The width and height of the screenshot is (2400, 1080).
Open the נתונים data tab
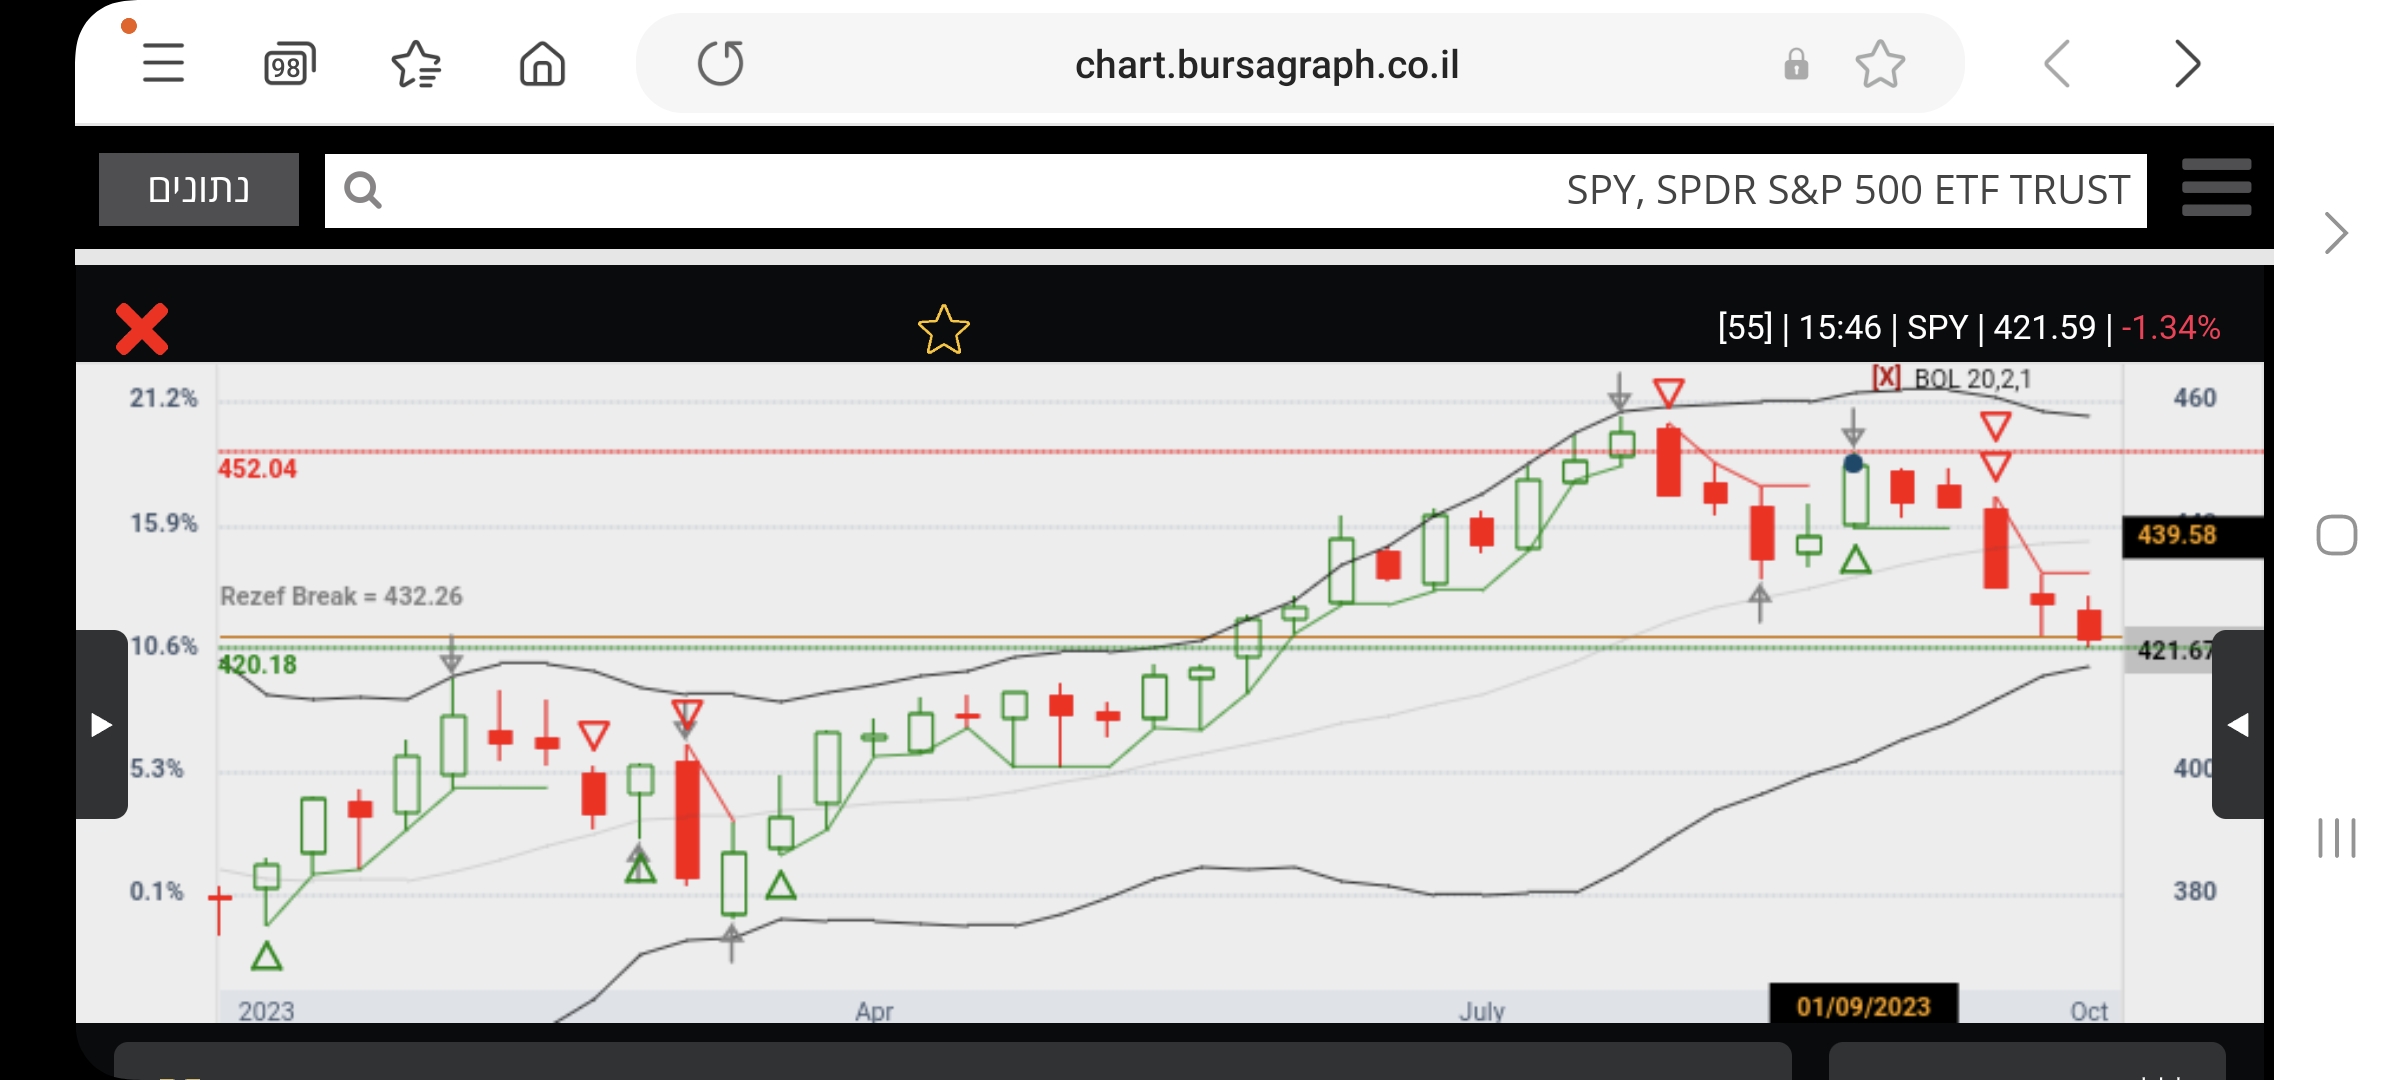(199, 189)
